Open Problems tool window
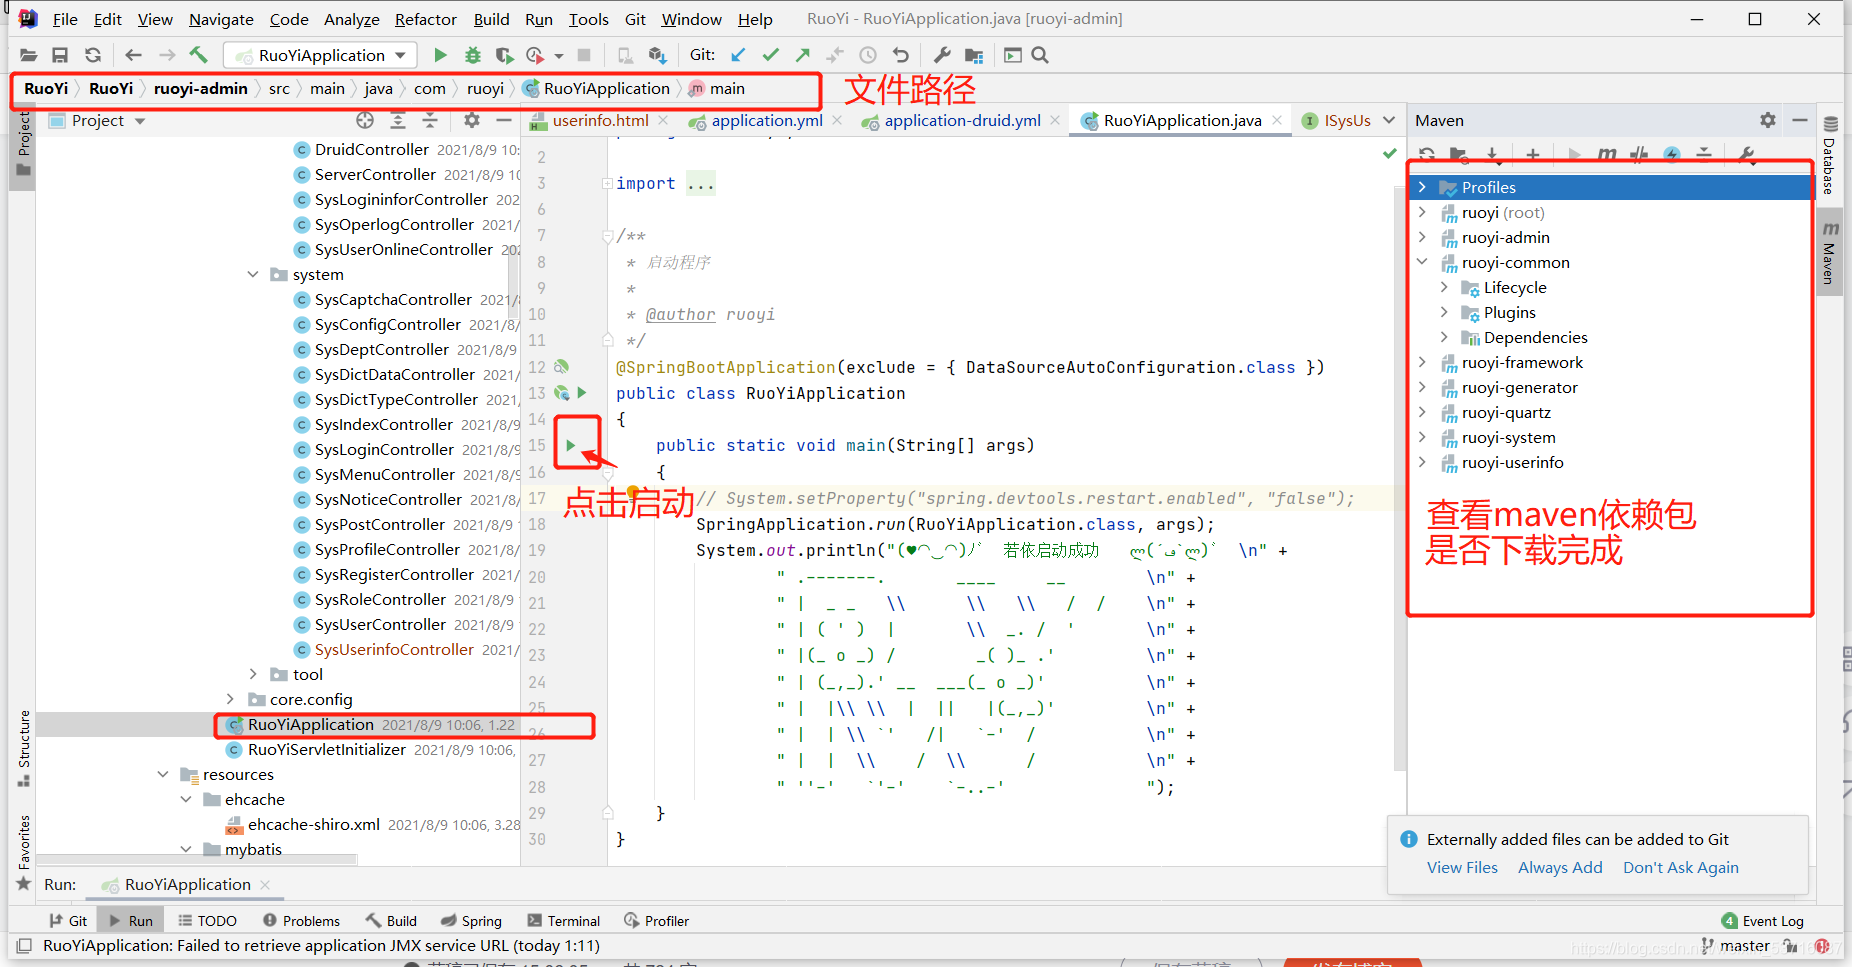The height and width of the screenshot is (967, 1852). point(301,921)
